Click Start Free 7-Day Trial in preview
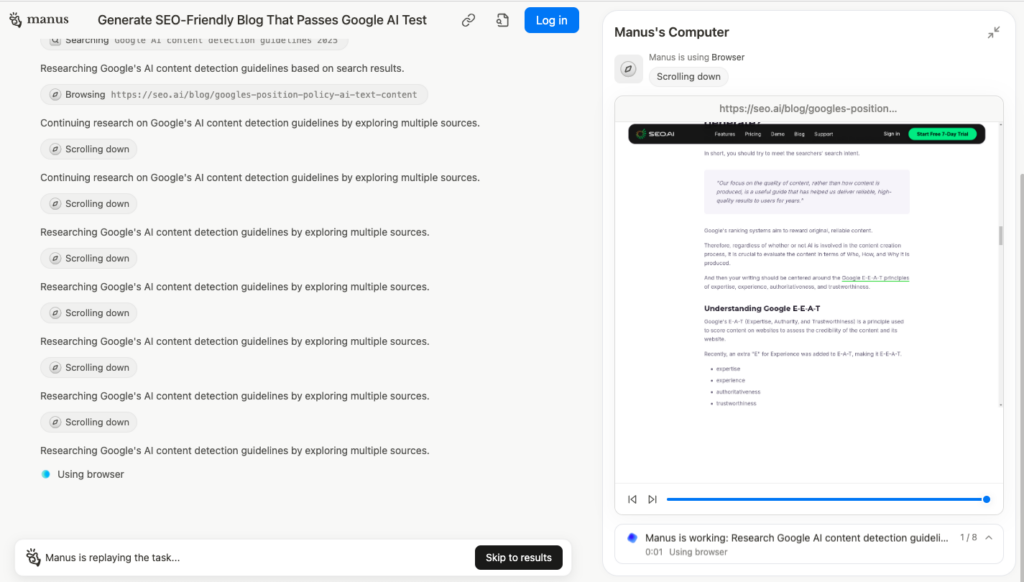Image resolution: width=1024 pixels, height=582 pixels. [x=942, y=134]
